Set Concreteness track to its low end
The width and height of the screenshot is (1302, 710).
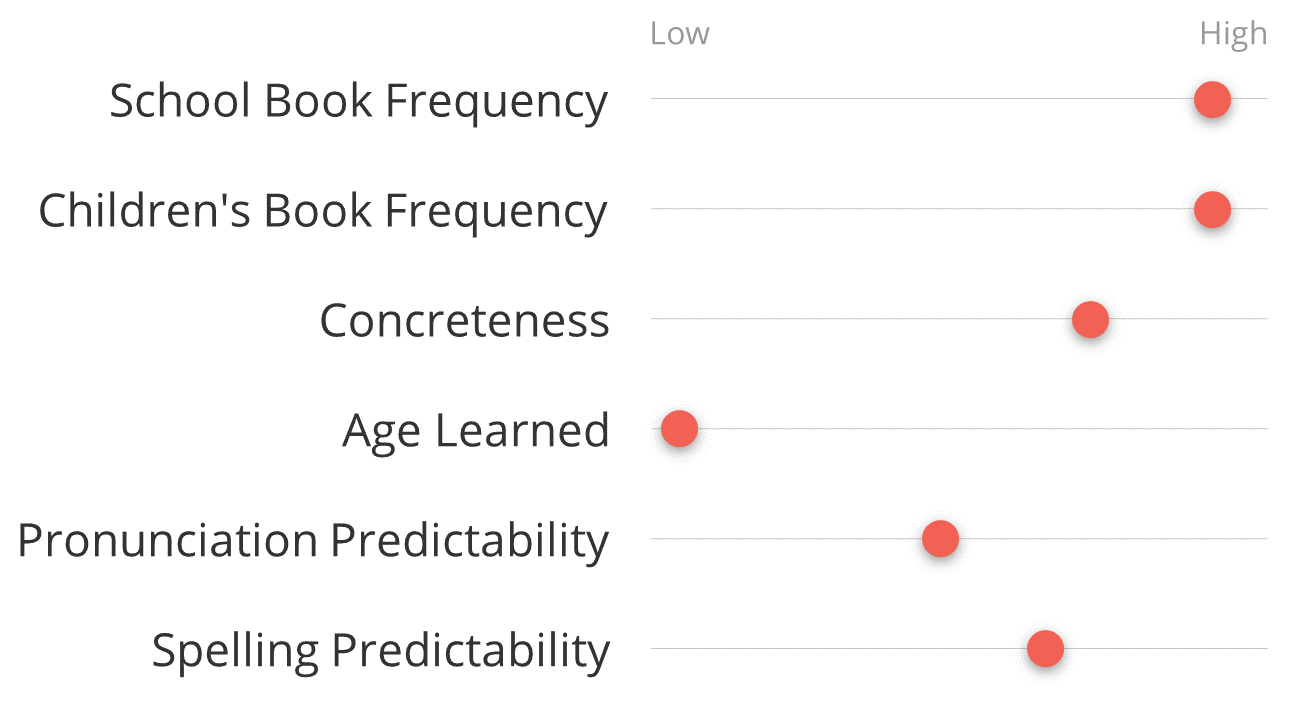point(656,319)
